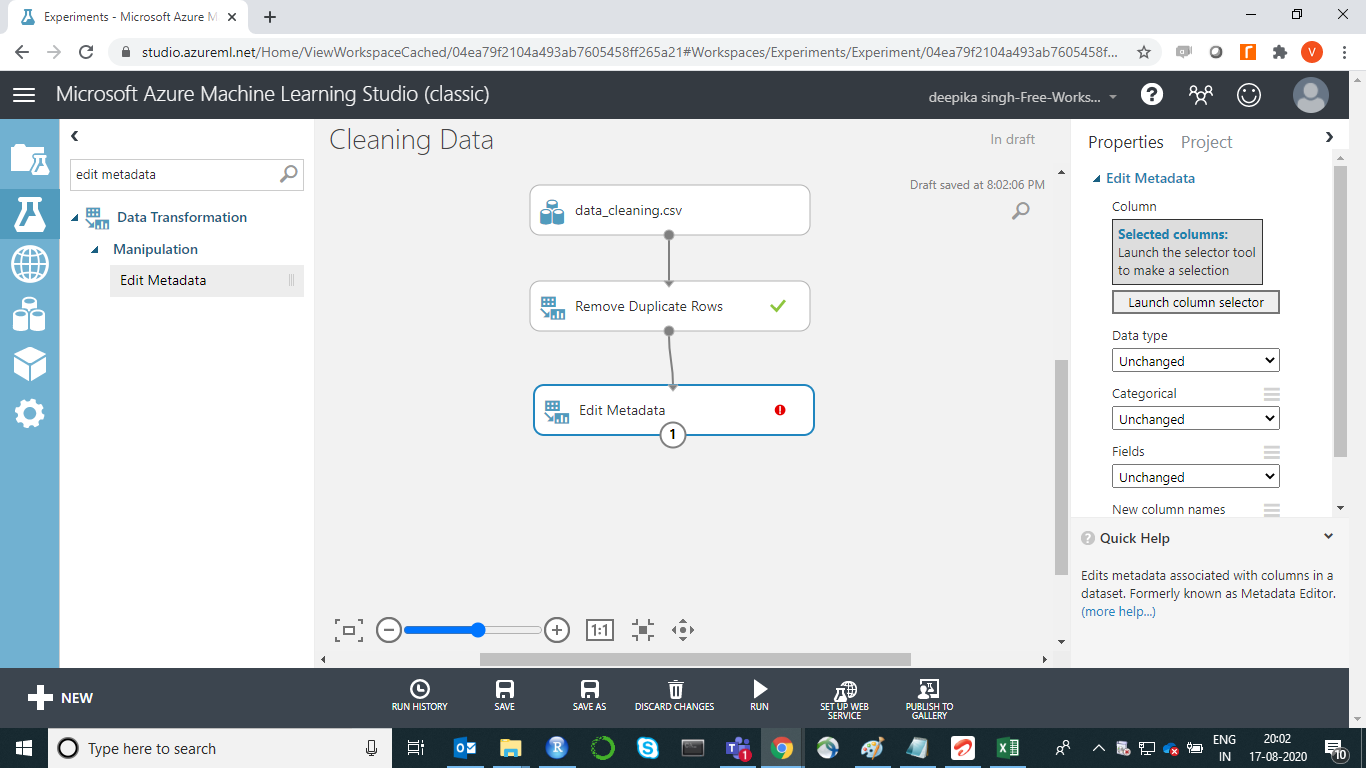Click the edit metadata search field

(175, 174)
